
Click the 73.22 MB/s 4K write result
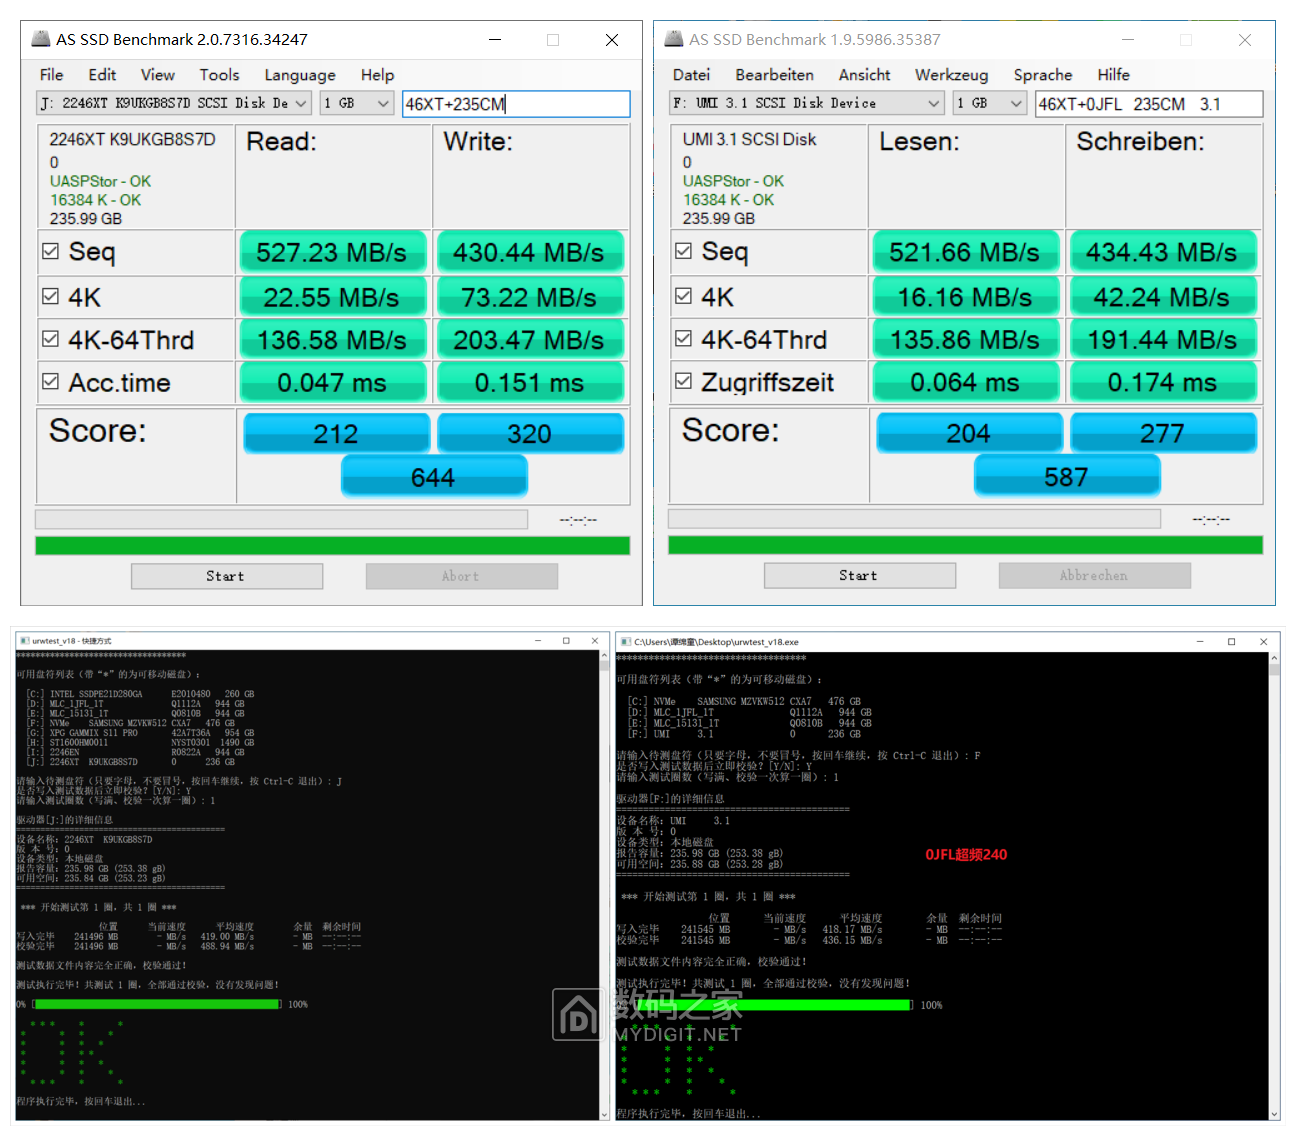pyautogui.click(x=530, y=297)
